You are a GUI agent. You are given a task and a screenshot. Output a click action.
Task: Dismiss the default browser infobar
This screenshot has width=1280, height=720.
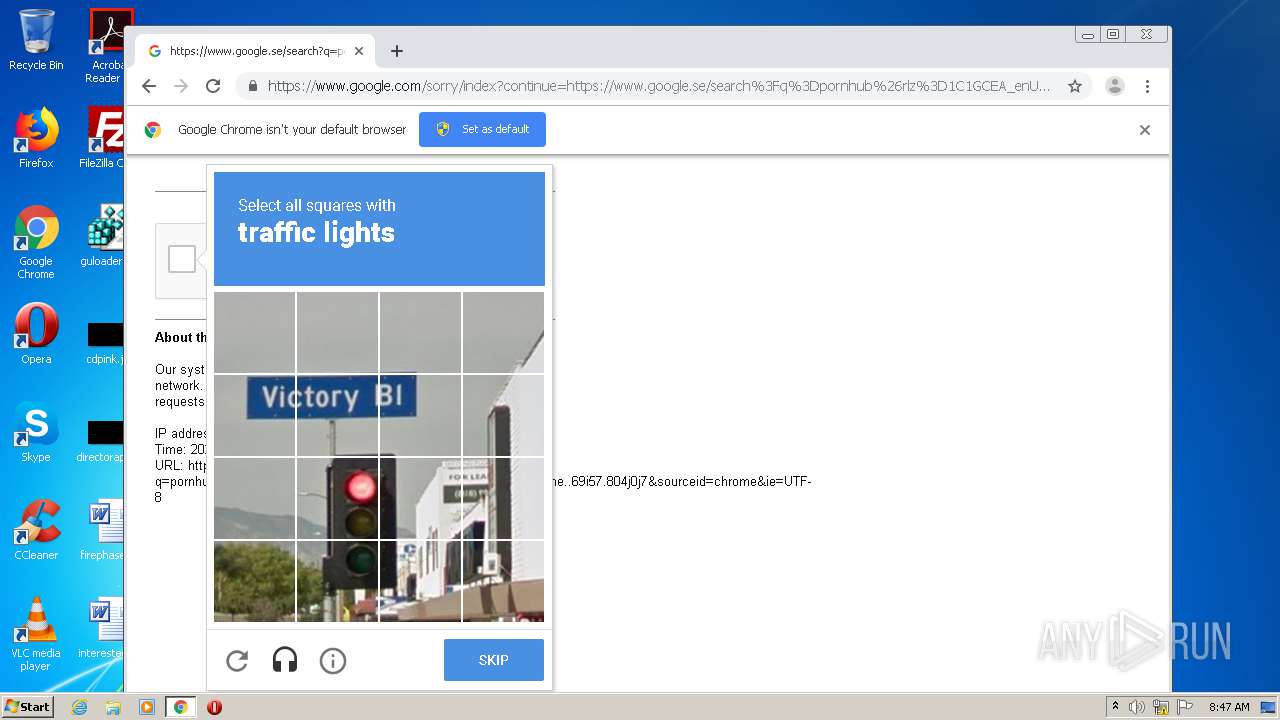[x=1145, y=130]
